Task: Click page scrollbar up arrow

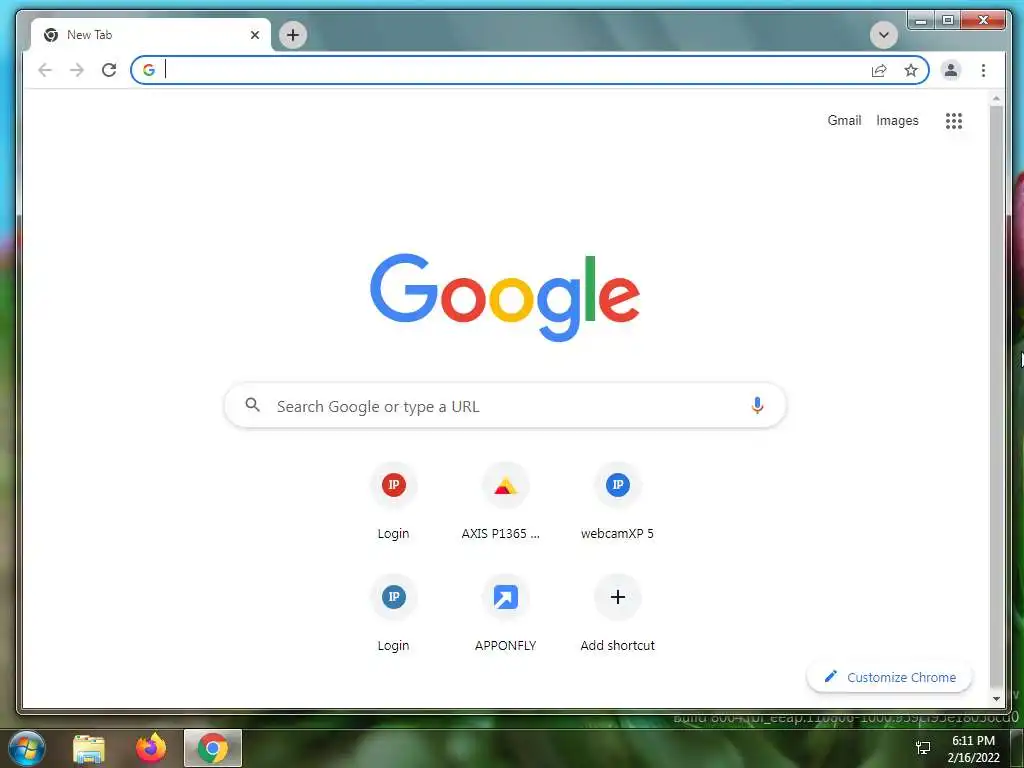Action: tap(996, 99)
